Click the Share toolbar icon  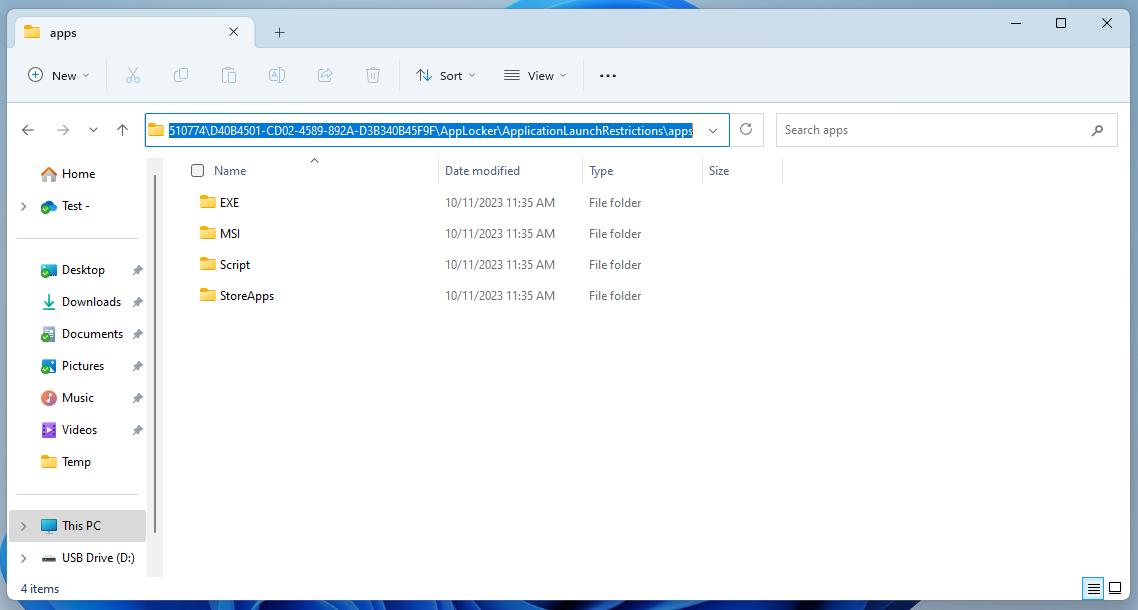pyautogui.click(x=325, y=75)
